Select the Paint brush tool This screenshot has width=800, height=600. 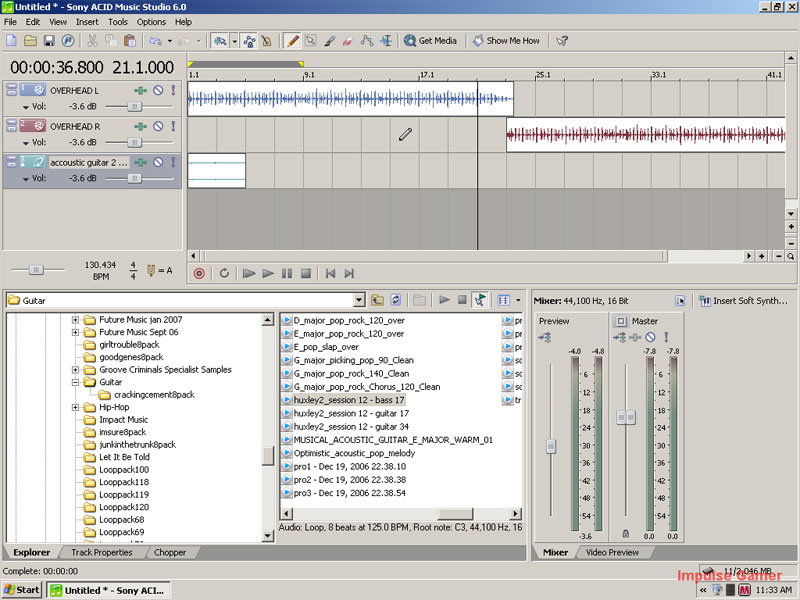(330, 41)
